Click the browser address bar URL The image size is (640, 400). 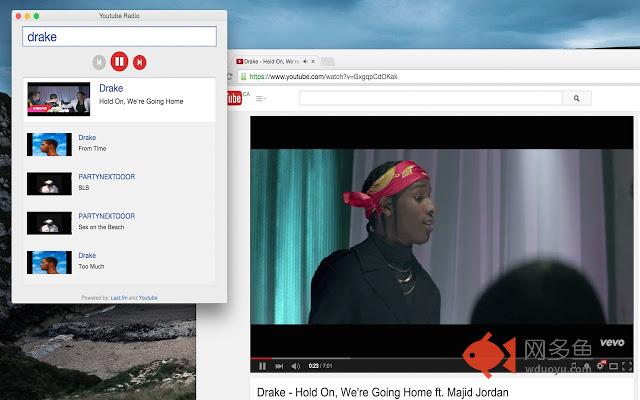[x=323, y=77]
